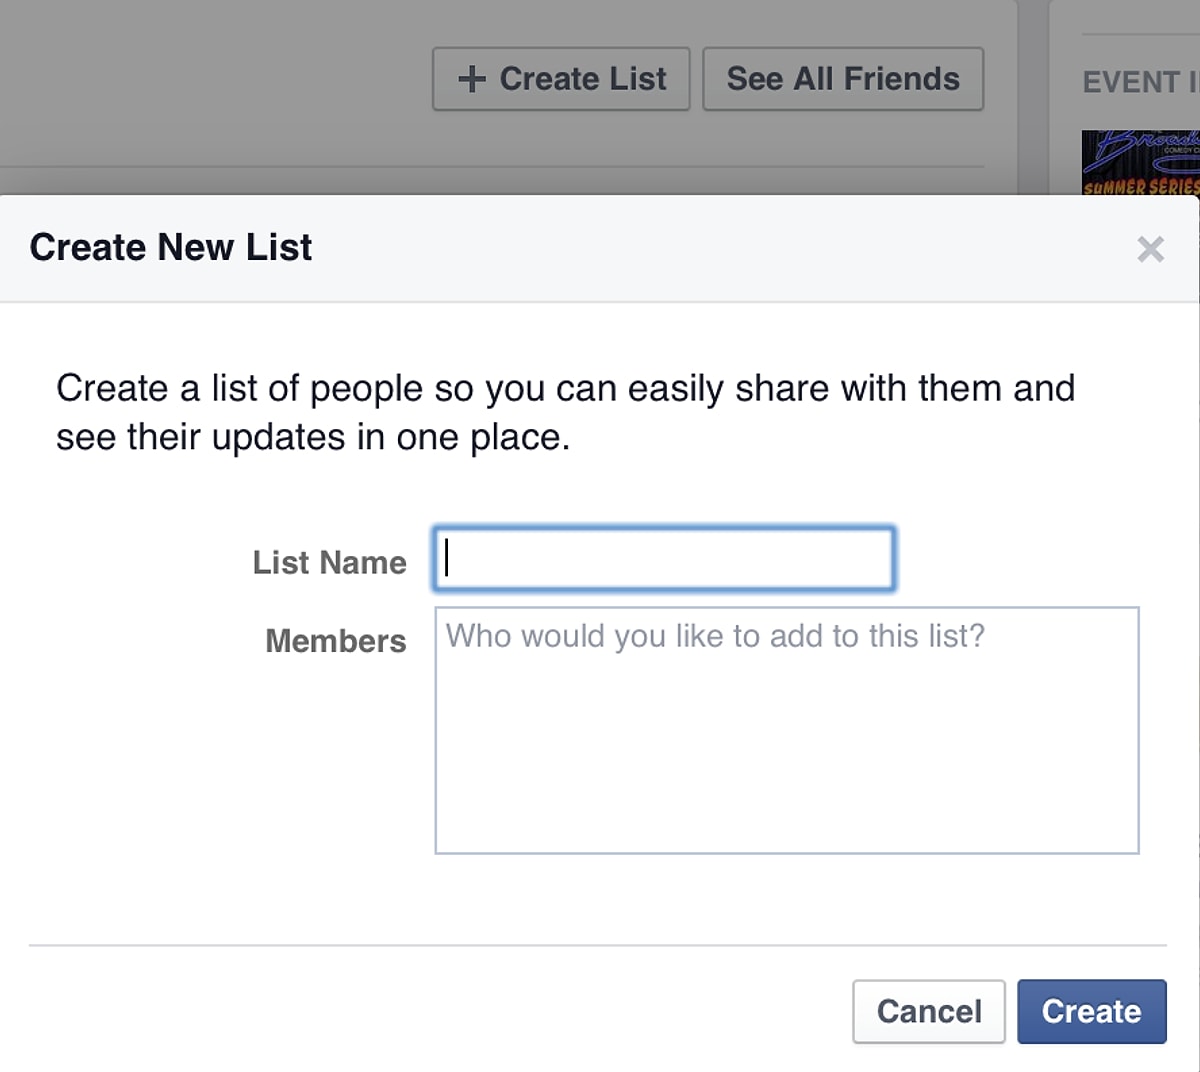Click the gray header bar beside dialog title
The image size is (1200, 1072).
(x=720, y=248)
